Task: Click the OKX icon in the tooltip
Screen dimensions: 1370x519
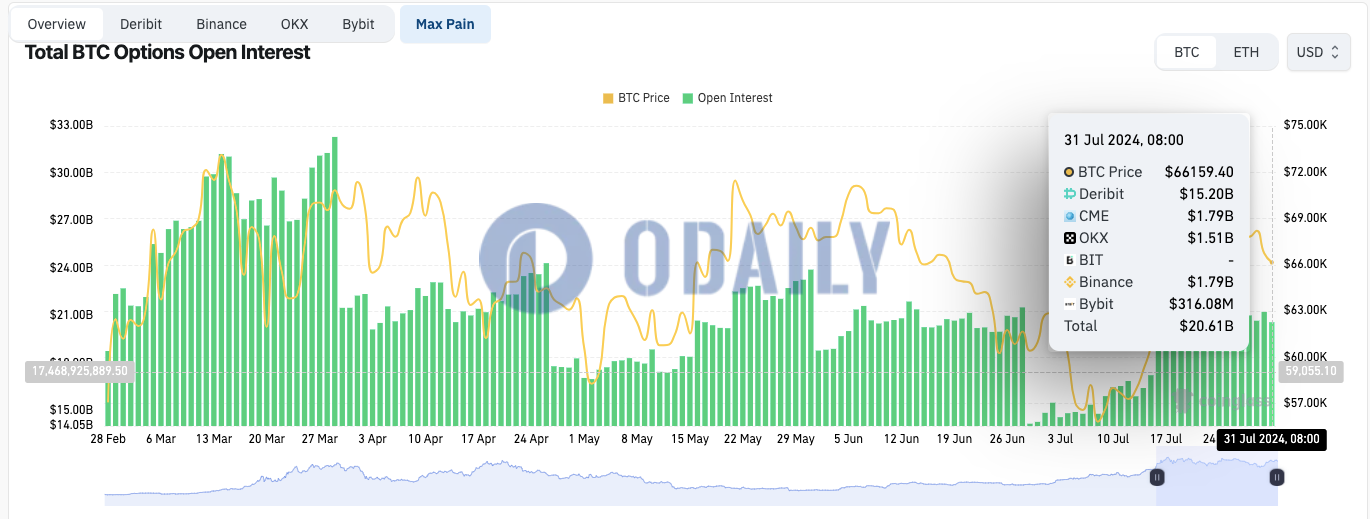Action: coord(1069,238)
